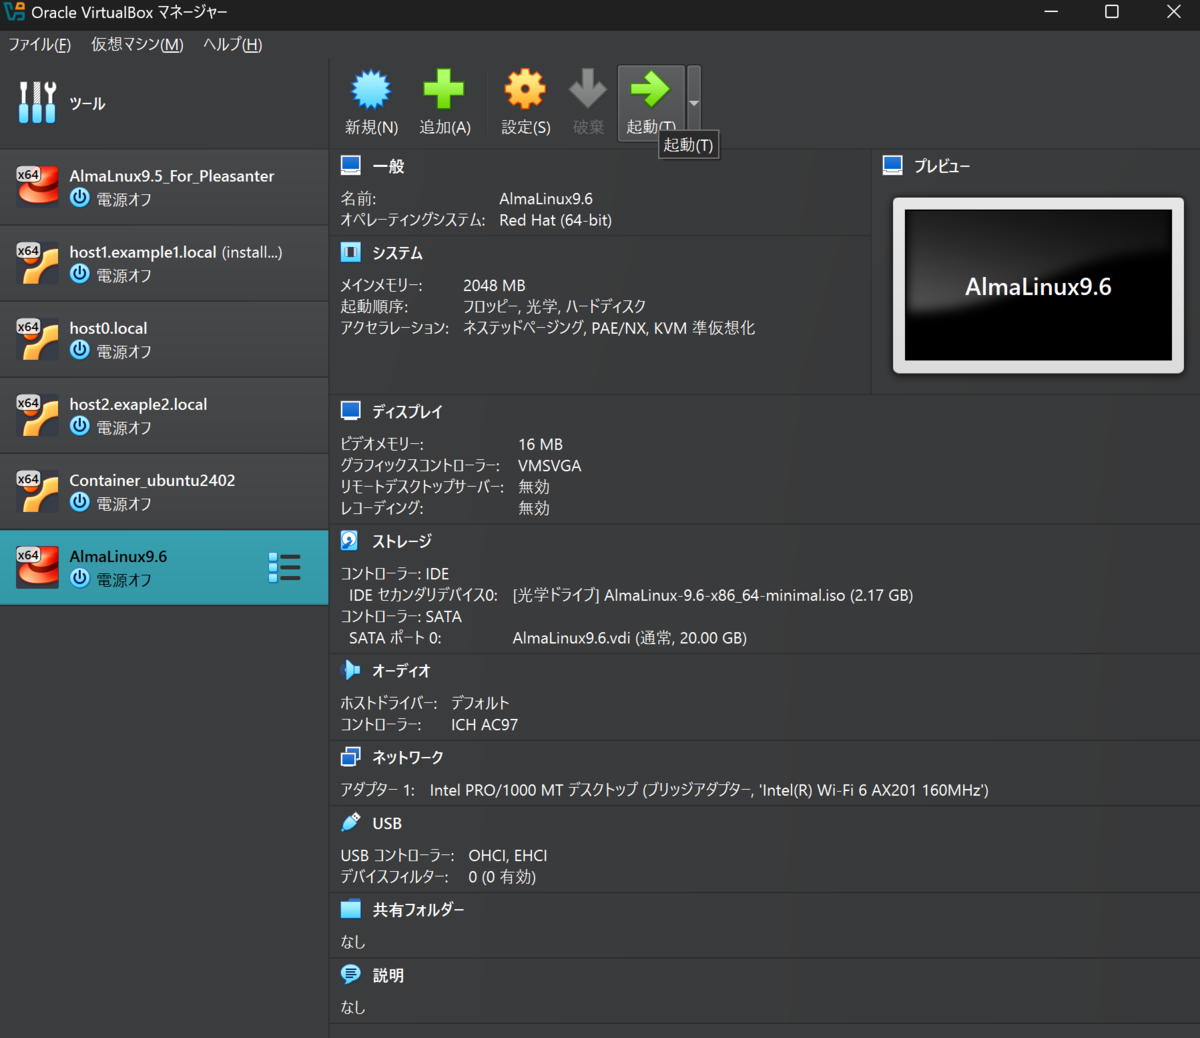Click the AlmaLinux9.6.vdi disk entry
The width and height of the screenshot is (1200, 1038).
[630, 638]
